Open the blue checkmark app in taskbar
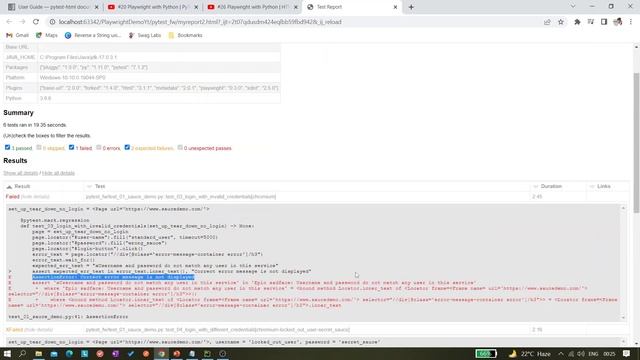This screenshot has width=640, height=360. [x=131, y=353]
